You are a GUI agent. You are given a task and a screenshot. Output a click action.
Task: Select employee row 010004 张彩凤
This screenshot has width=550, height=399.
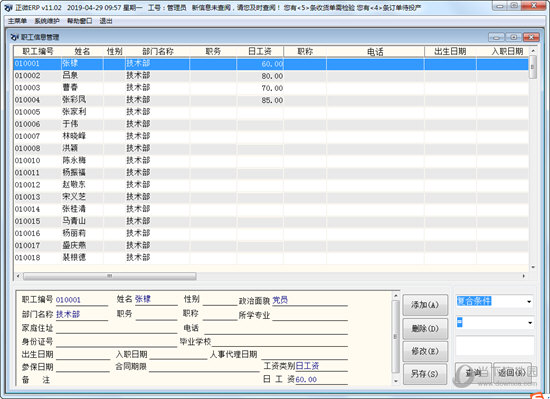coord(271,100)
